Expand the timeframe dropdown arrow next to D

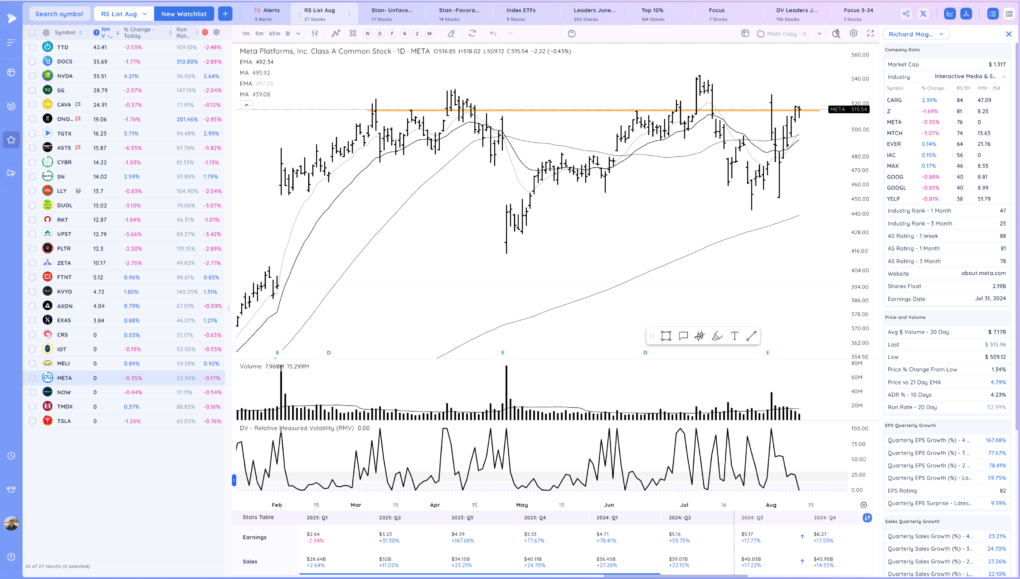300,33
